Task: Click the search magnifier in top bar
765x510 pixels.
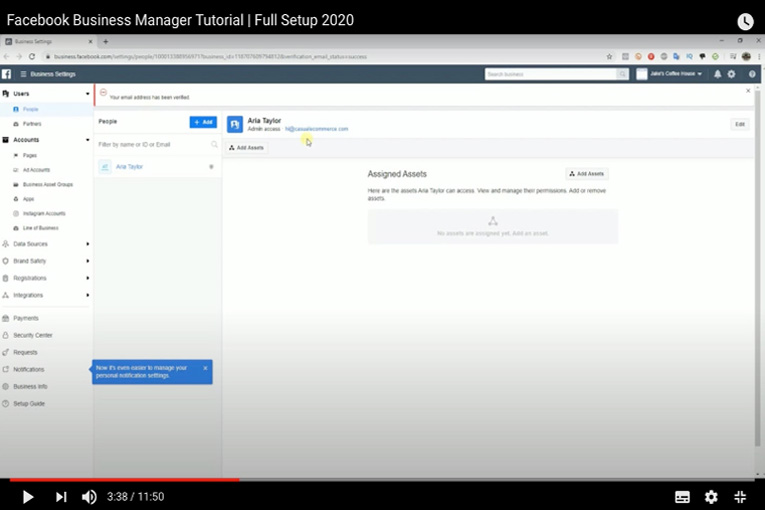Action: coord(623,74)
